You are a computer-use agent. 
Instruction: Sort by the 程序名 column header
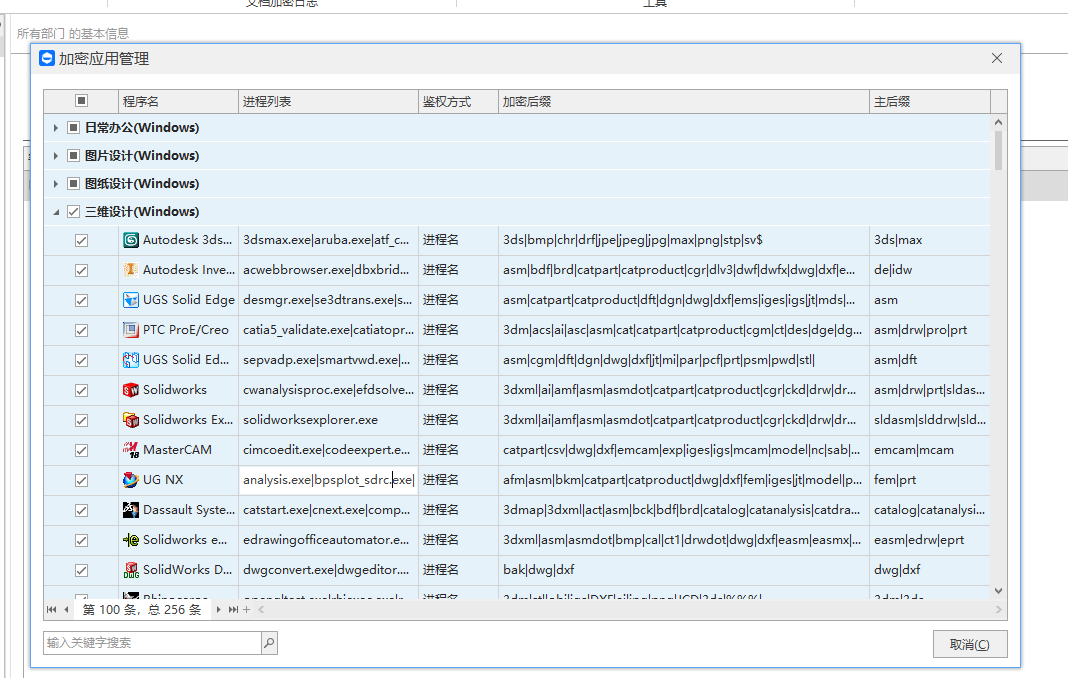coord(178,102)
